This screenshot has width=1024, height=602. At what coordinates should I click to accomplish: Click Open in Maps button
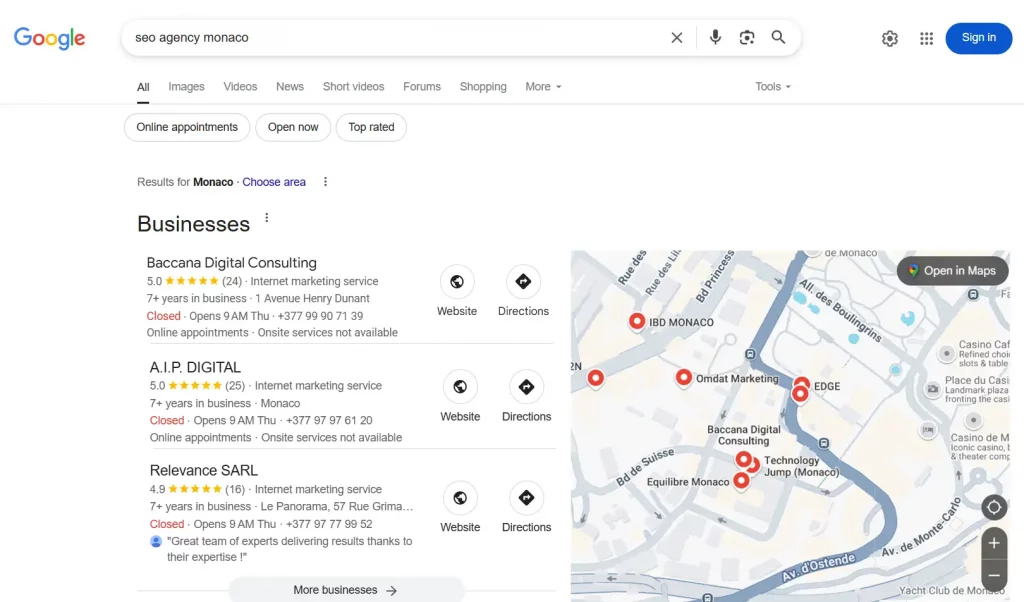952,270
